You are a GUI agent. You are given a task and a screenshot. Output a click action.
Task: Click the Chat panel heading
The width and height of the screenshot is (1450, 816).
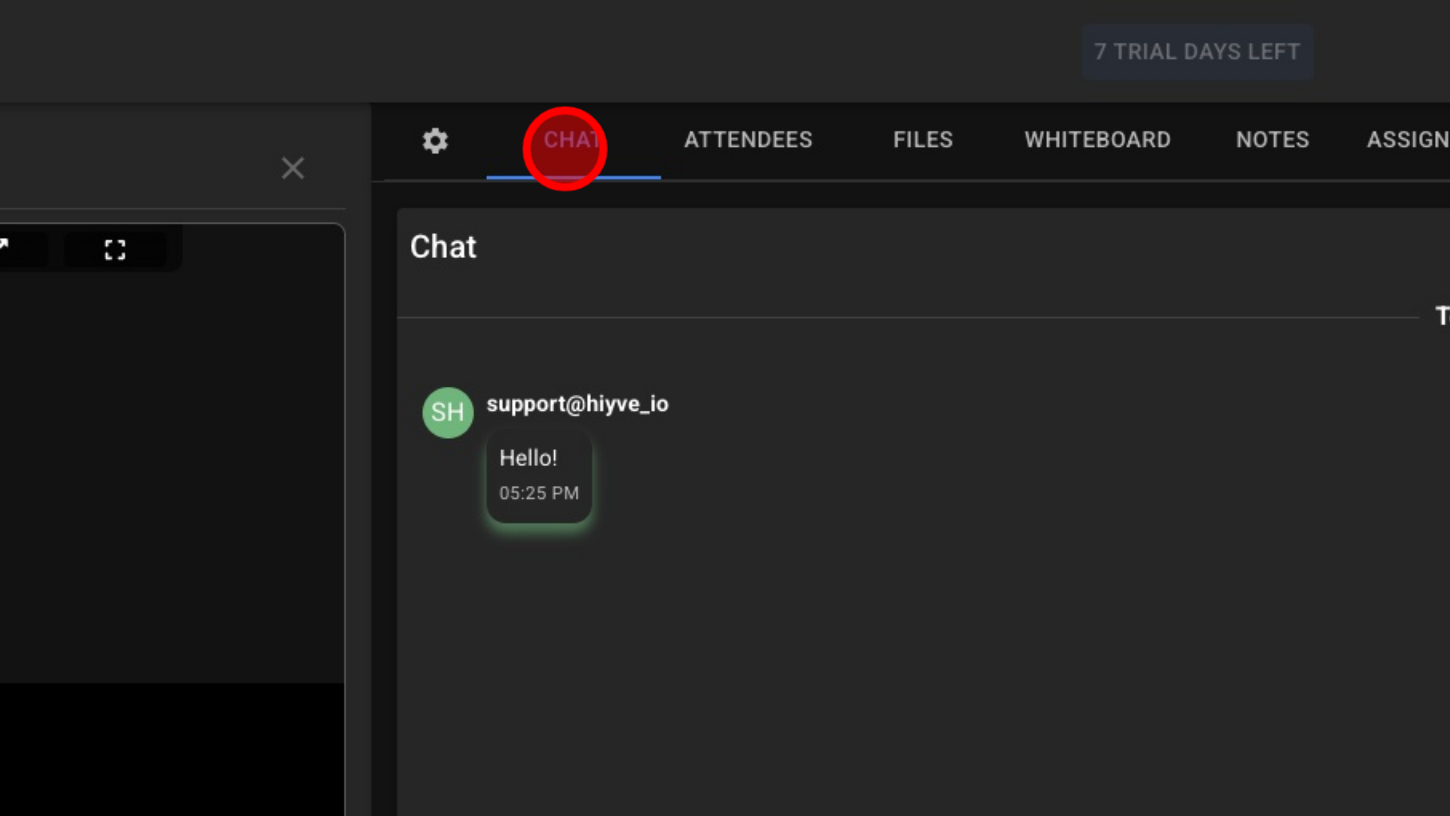tap(443, 247)
